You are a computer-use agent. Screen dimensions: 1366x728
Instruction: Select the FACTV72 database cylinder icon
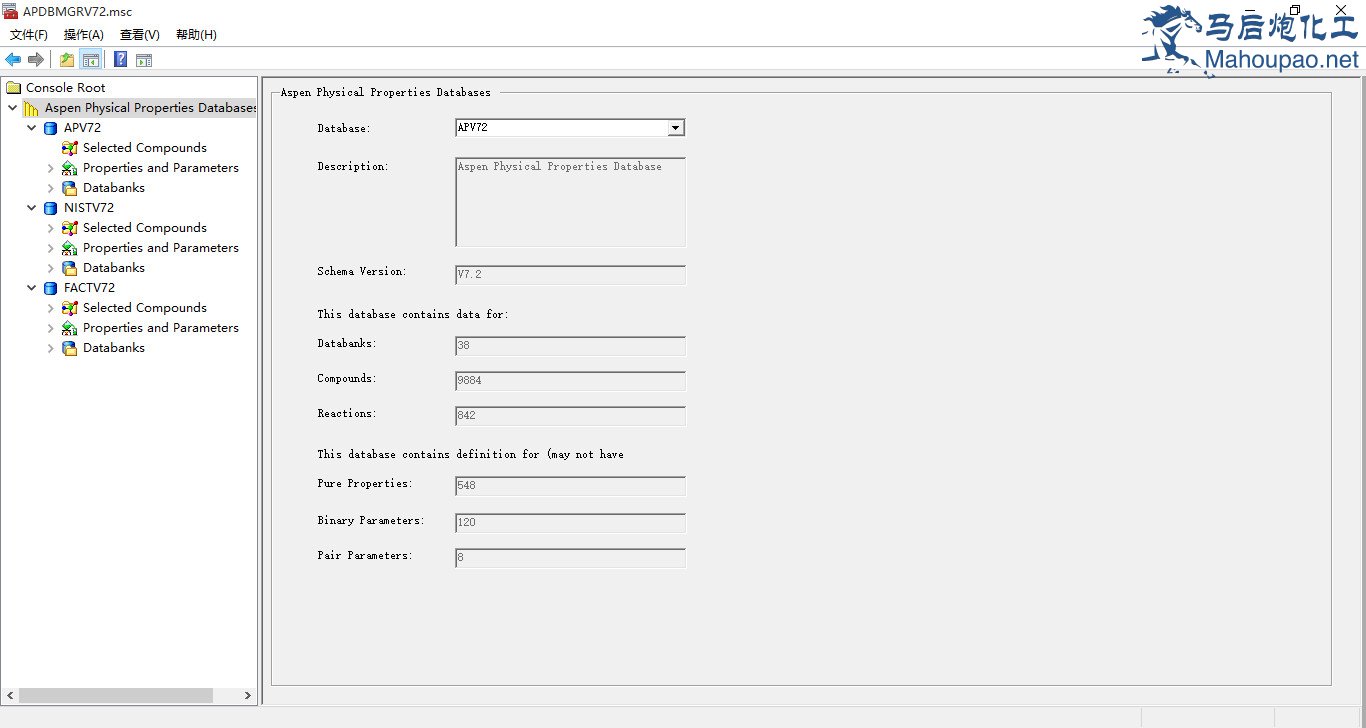pyautogui.click(x=51, y=288)
